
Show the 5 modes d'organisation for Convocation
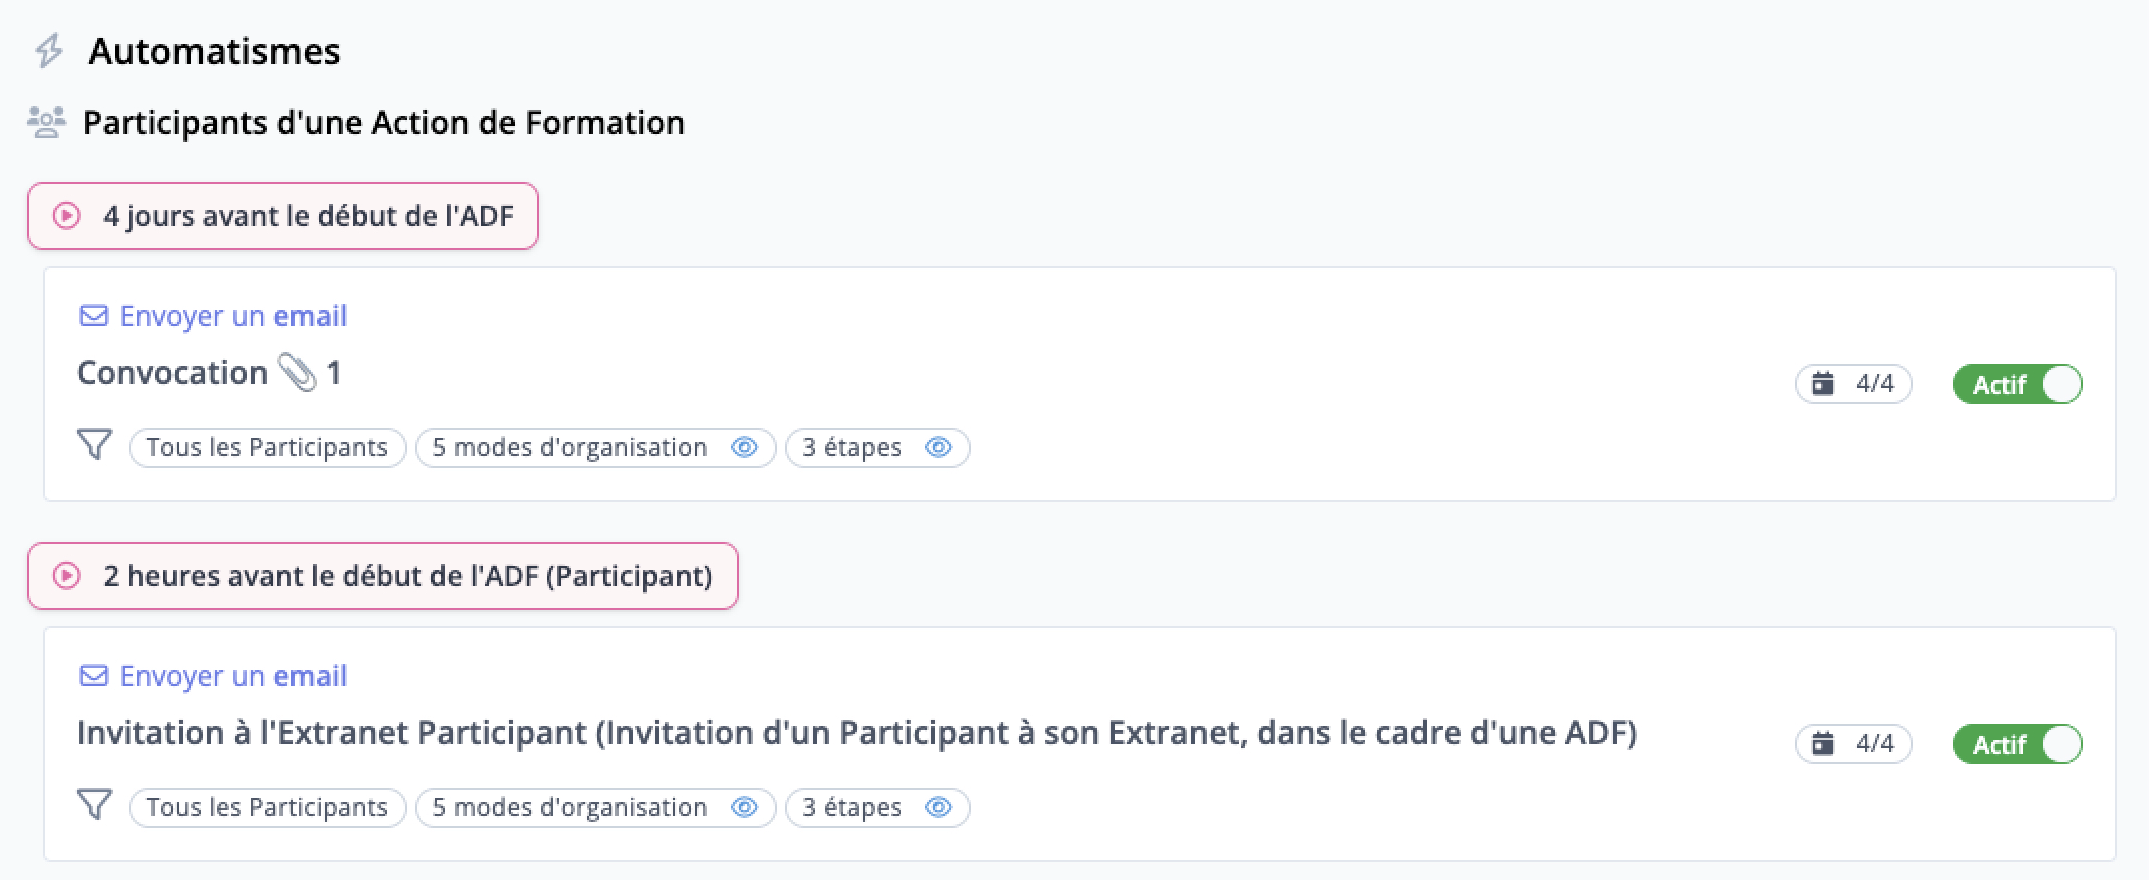click(744, 447)
